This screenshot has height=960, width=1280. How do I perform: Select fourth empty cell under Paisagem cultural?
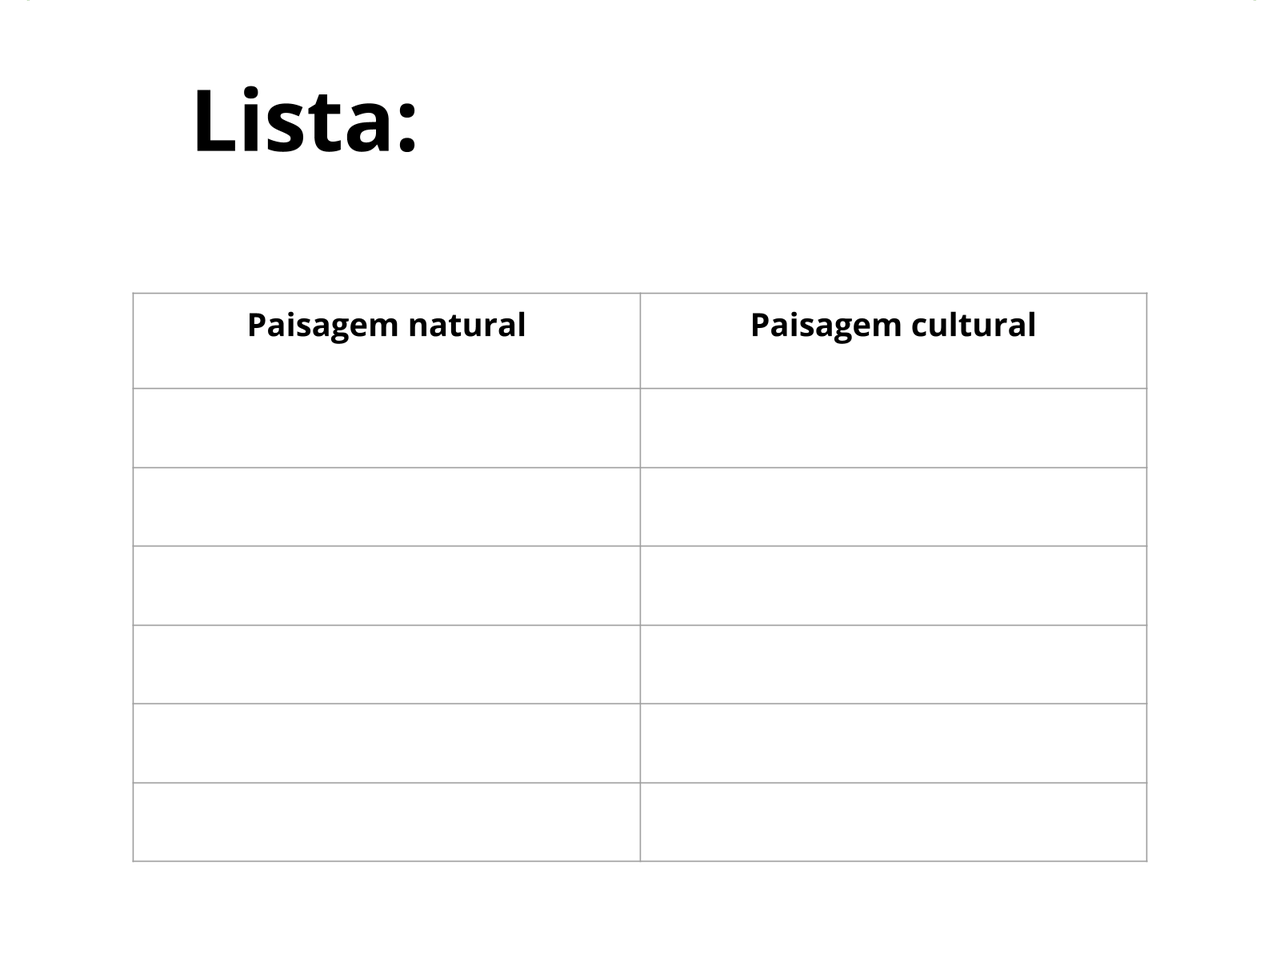[x=893, y=665]
